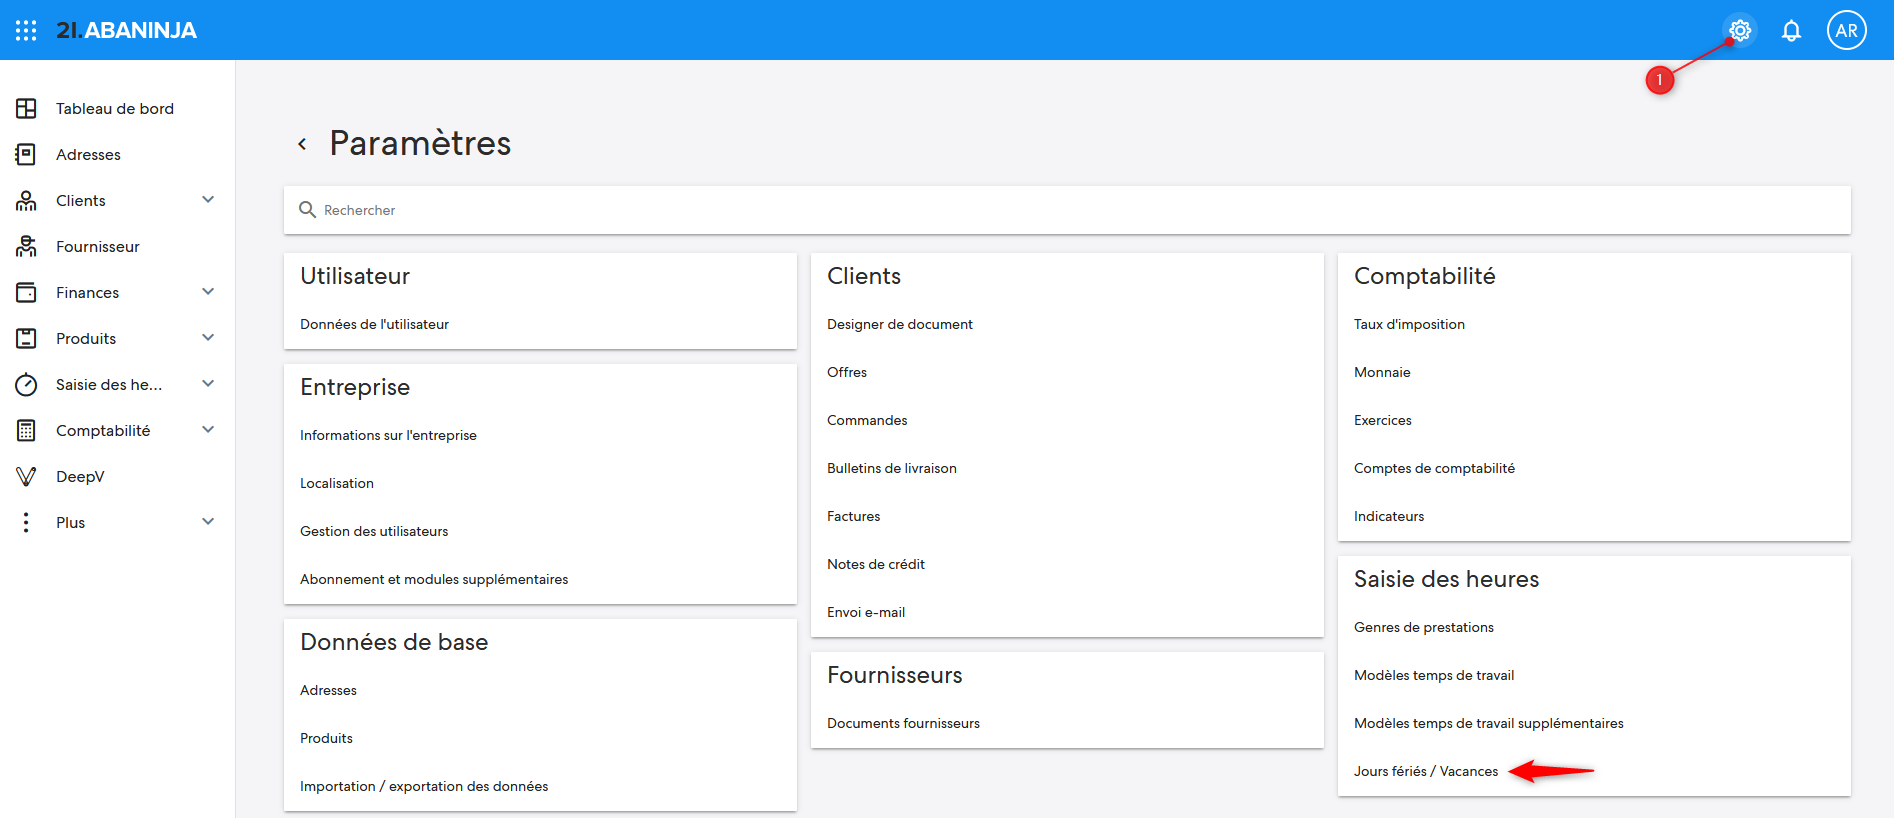The width and height of the screenshot is (1894, 818).
Task: Expand the Finances sidebar section
Action: [208, 292]
